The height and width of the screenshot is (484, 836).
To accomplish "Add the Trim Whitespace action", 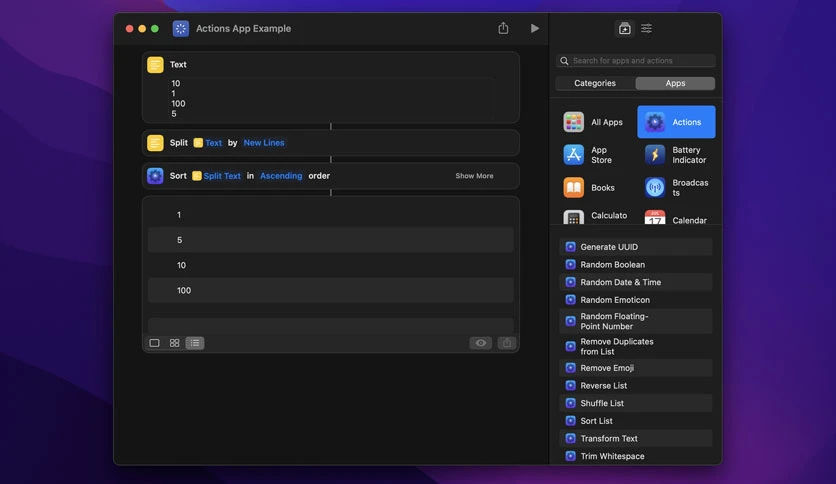I will (x=636, y=456).
